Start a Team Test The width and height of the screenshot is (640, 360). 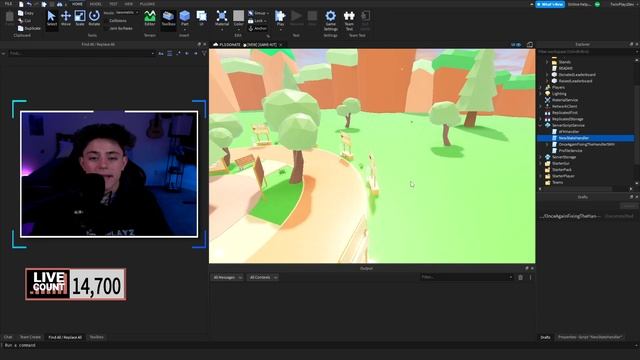pyautogui.click(x=349, y=20)
